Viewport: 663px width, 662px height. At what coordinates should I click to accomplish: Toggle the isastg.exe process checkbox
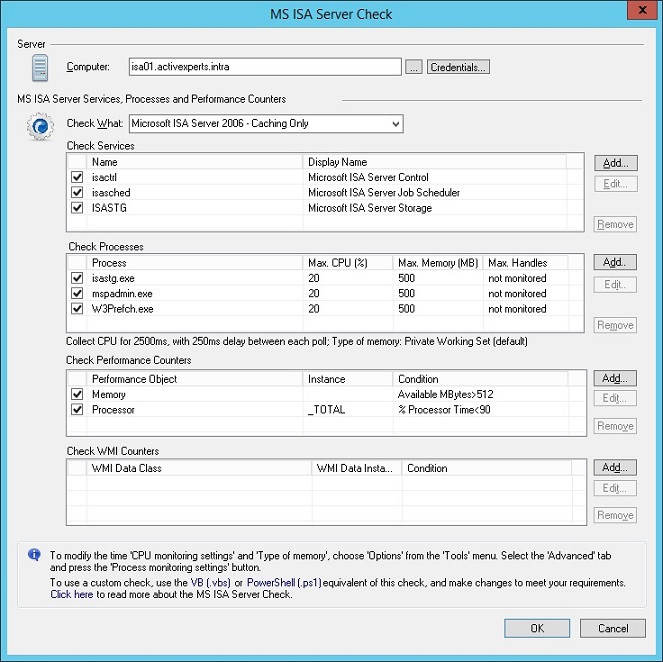pos(77,278)
